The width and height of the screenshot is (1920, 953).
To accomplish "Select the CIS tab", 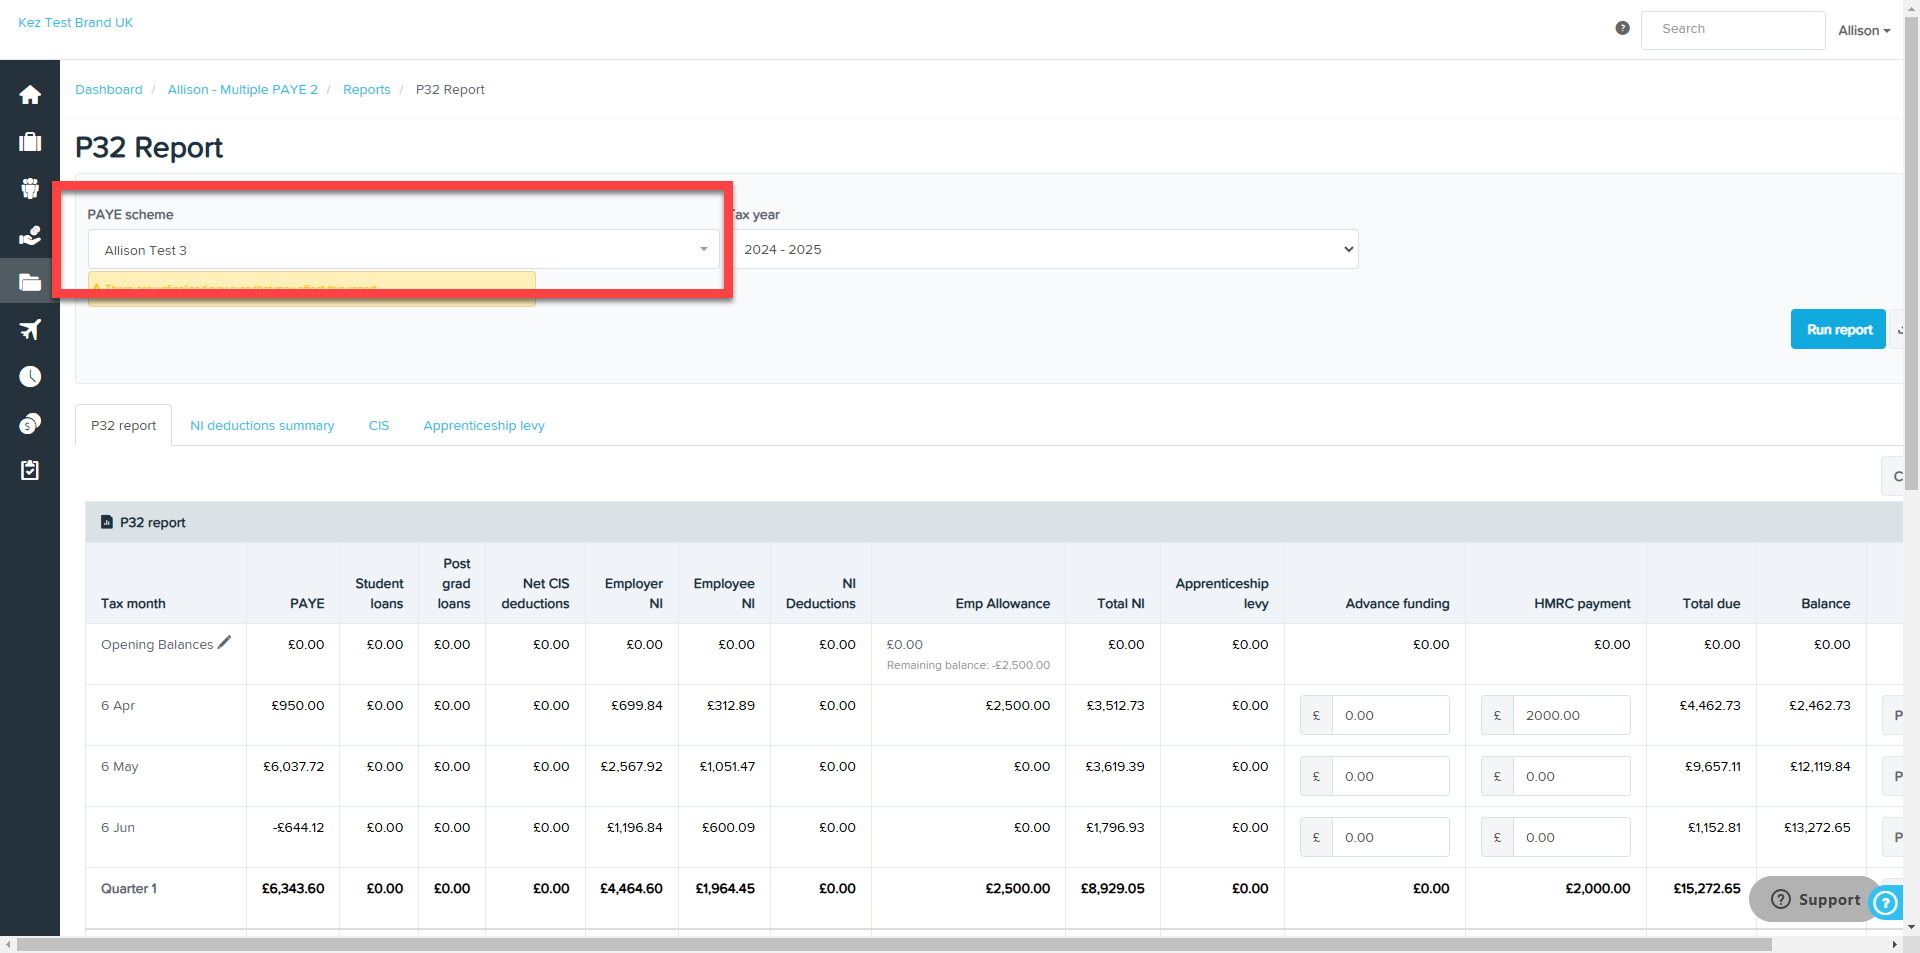I will tap(379, 426).
